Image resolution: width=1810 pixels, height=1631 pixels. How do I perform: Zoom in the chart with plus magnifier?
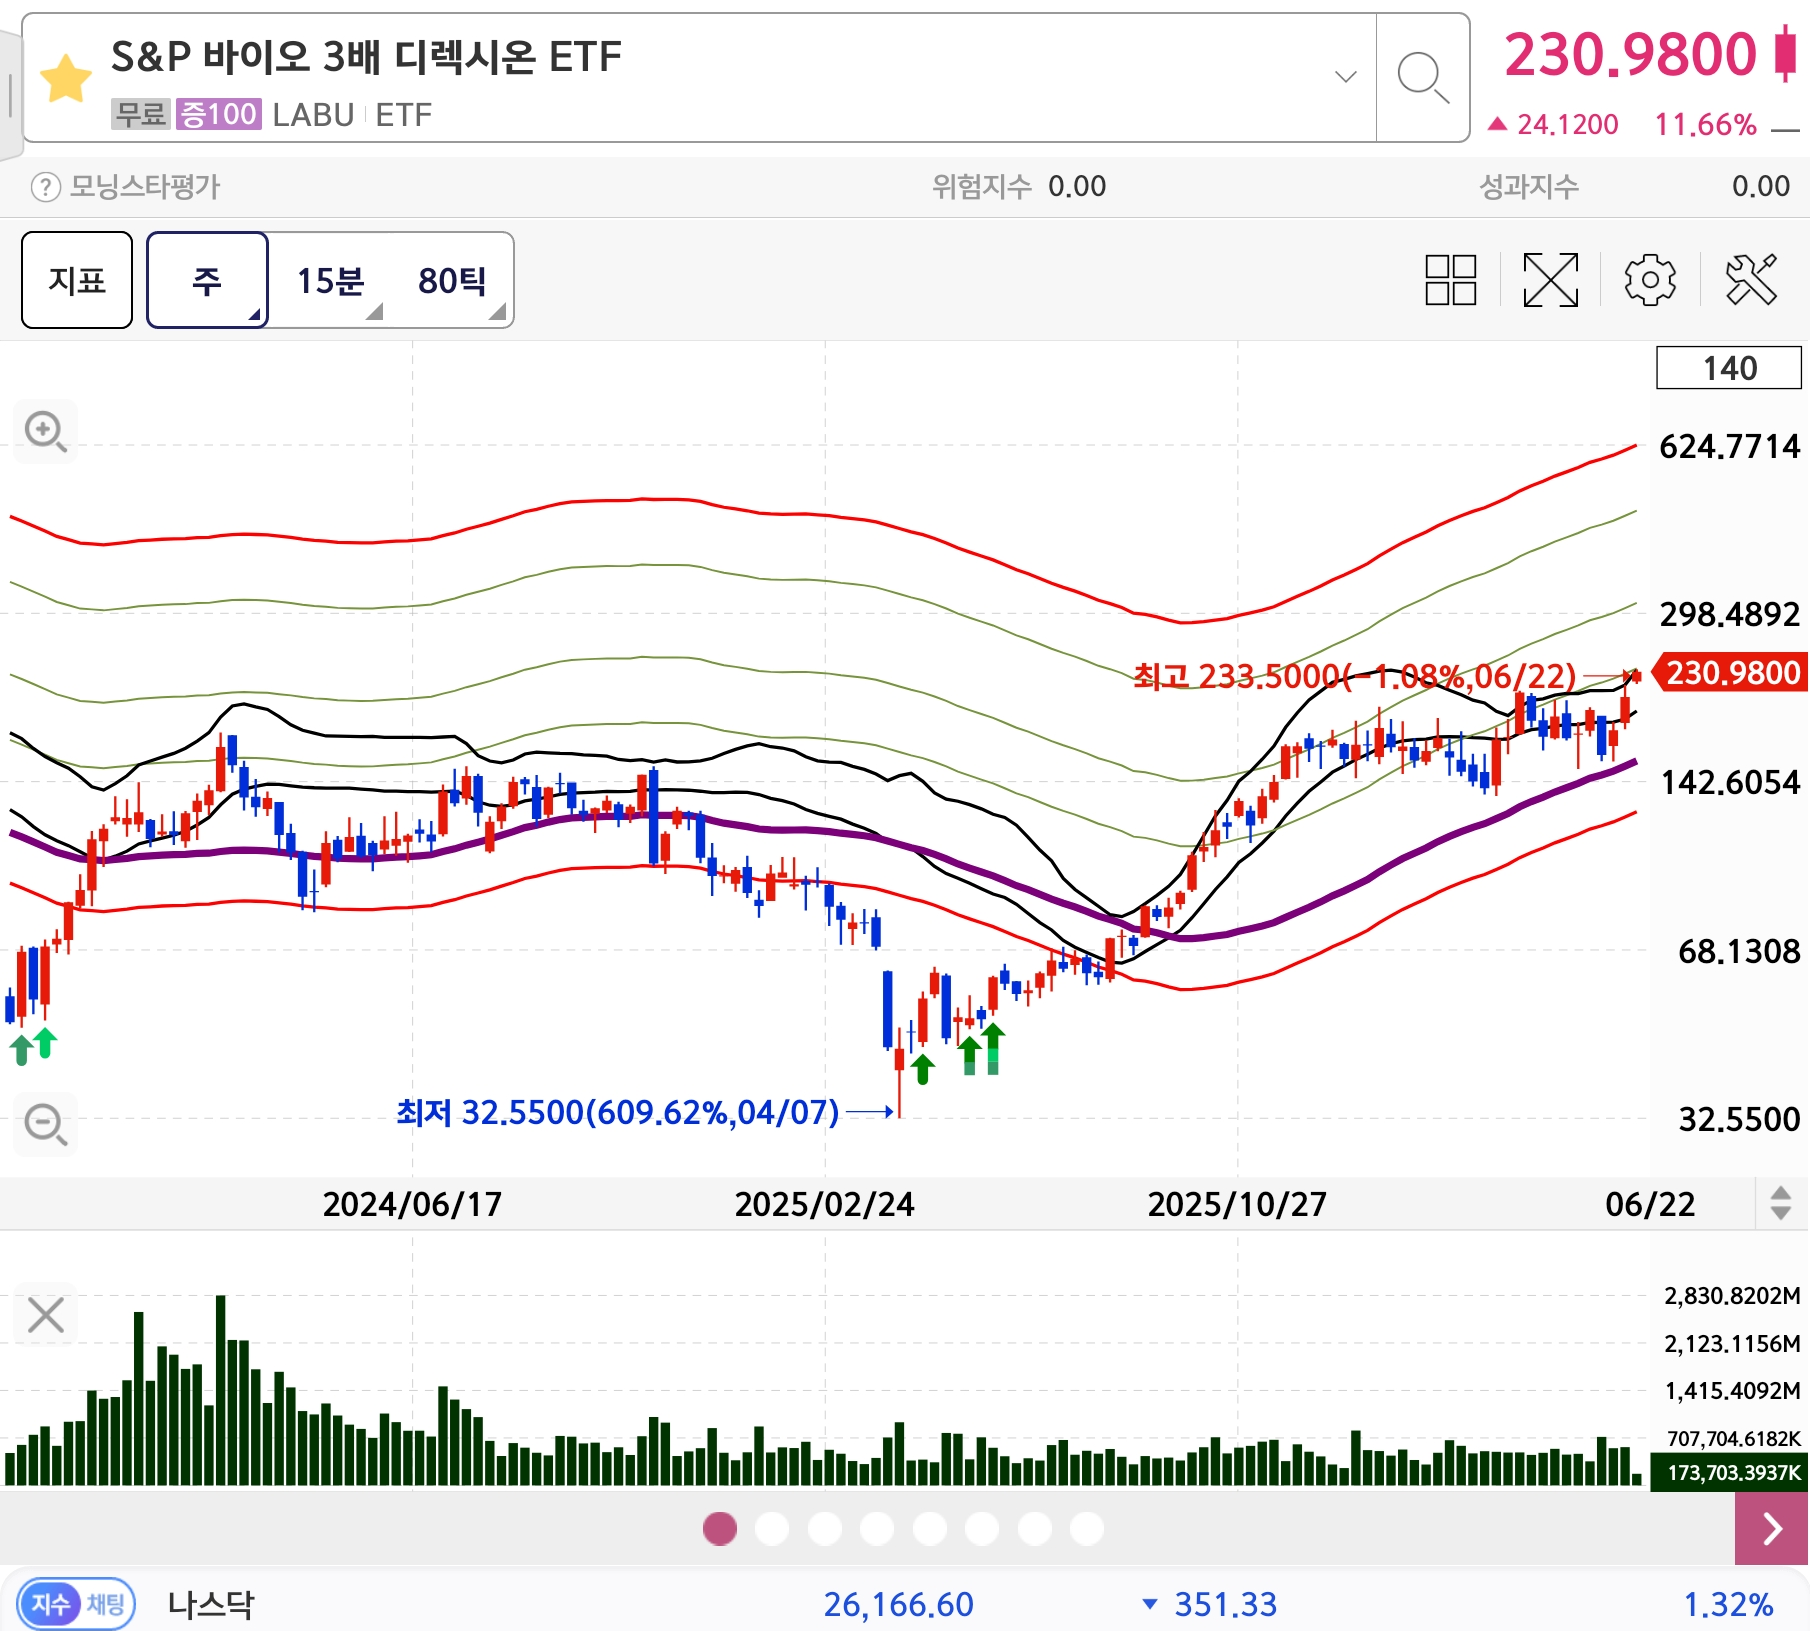(45, 431)
